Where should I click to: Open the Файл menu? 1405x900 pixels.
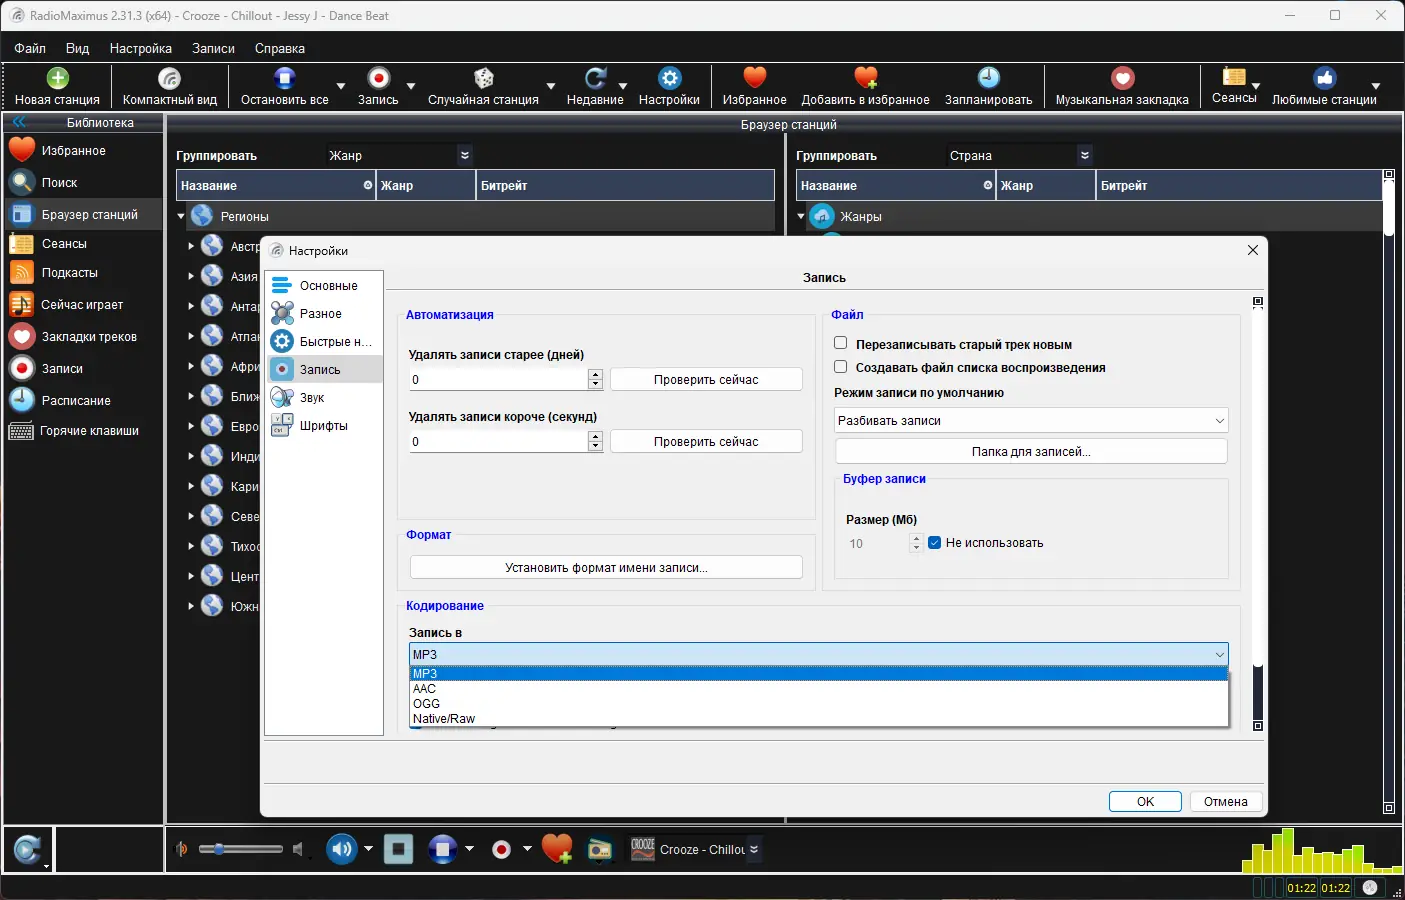30,48
